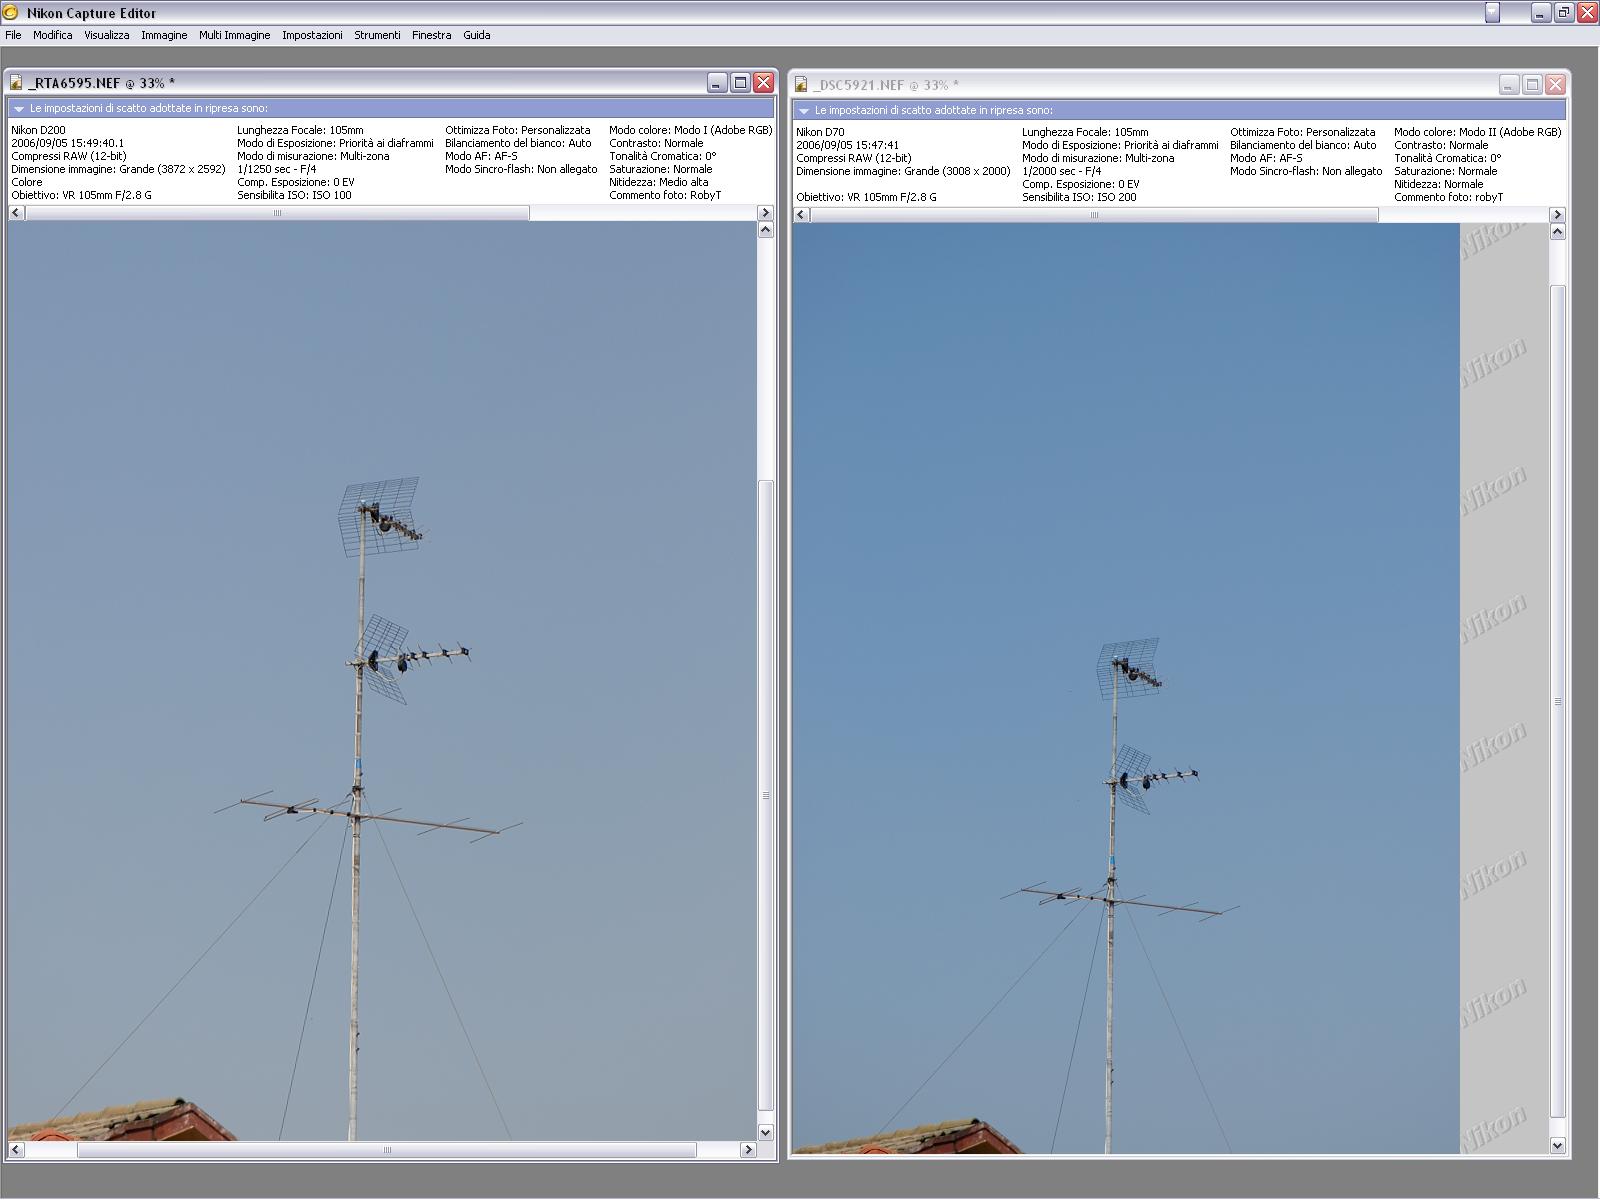
Task: Close the Nikon Capture Editor application
Action: pos(1587,13)
